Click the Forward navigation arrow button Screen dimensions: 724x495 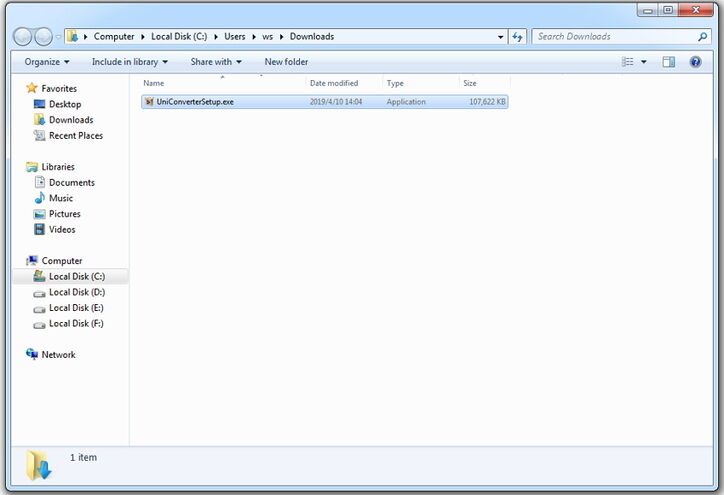tap(43, 37)
